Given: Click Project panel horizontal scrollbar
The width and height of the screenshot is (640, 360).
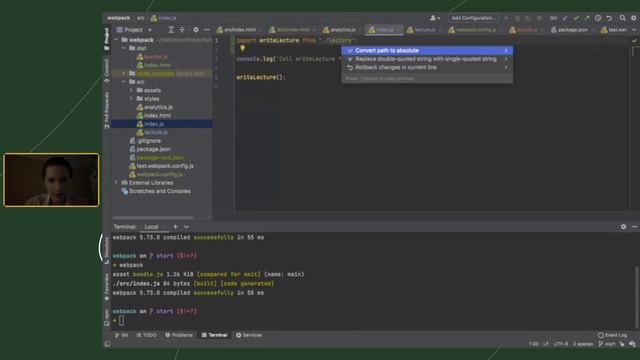Looking at the screenshot, I should [153, 218].
